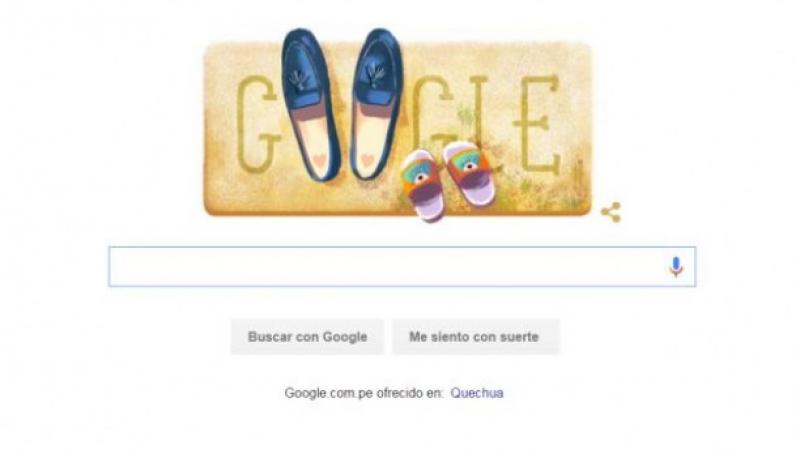This screenshot has height=450, width=800.
Task: Click the letter E on the doormat
Action: pyautogui.click(x=538, y=125)
